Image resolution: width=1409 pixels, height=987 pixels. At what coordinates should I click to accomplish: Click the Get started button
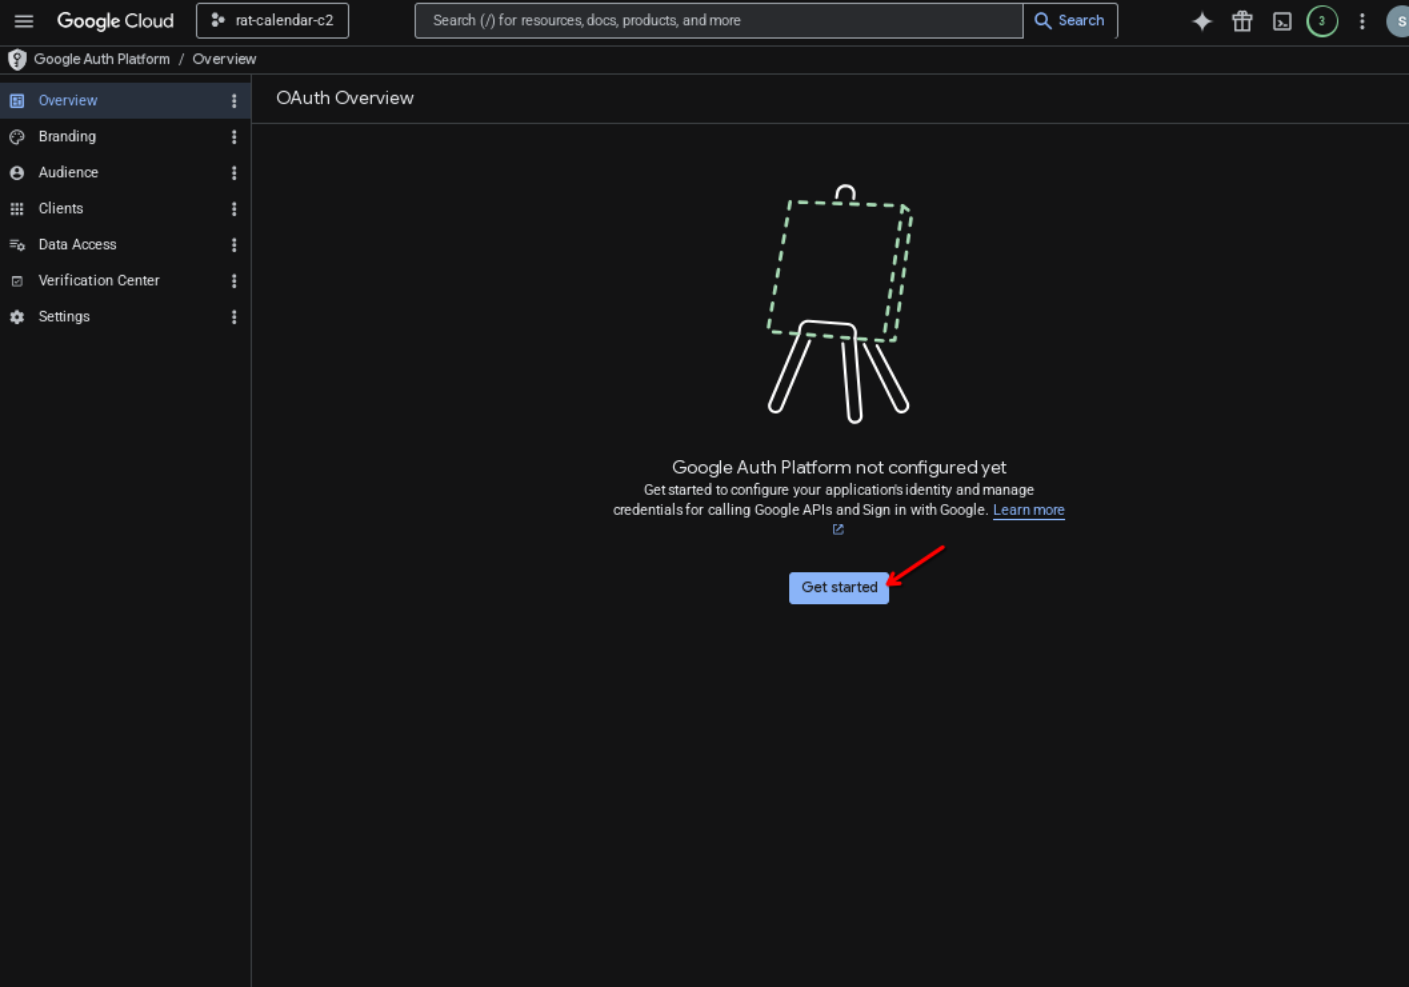click(839, 588)
